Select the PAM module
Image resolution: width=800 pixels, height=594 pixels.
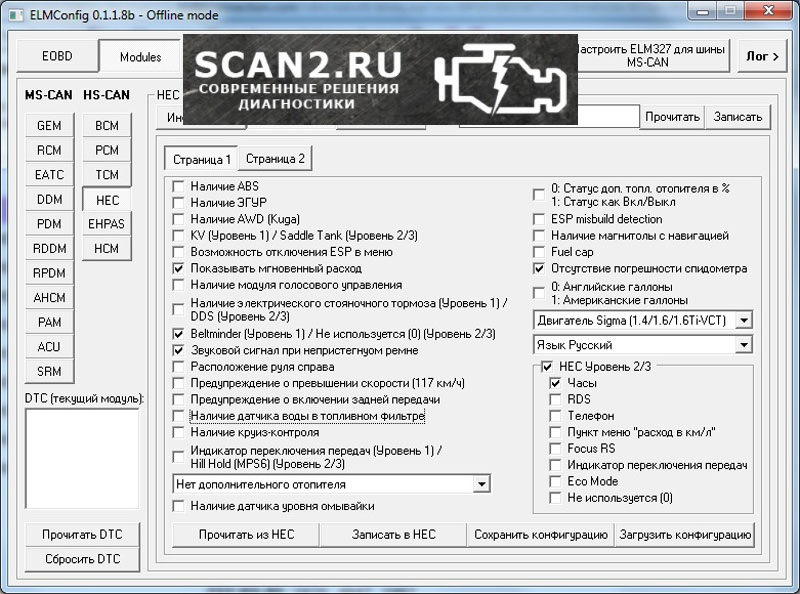point(49,322)
